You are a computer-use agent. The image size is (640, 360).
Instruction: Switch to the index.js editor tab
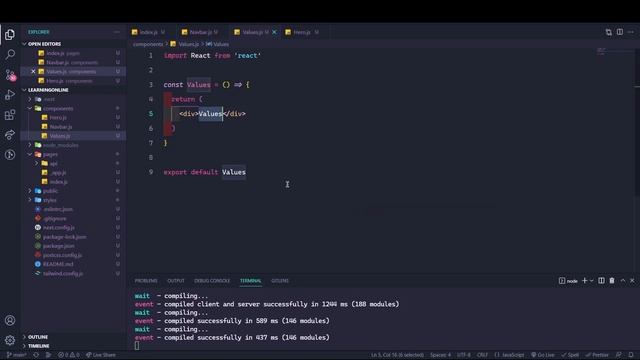click(x=149, y=32)
